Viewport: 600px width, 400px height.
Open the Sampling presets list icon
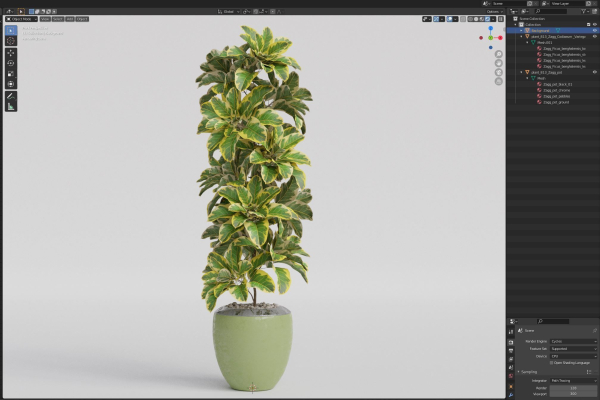point(589,372)
